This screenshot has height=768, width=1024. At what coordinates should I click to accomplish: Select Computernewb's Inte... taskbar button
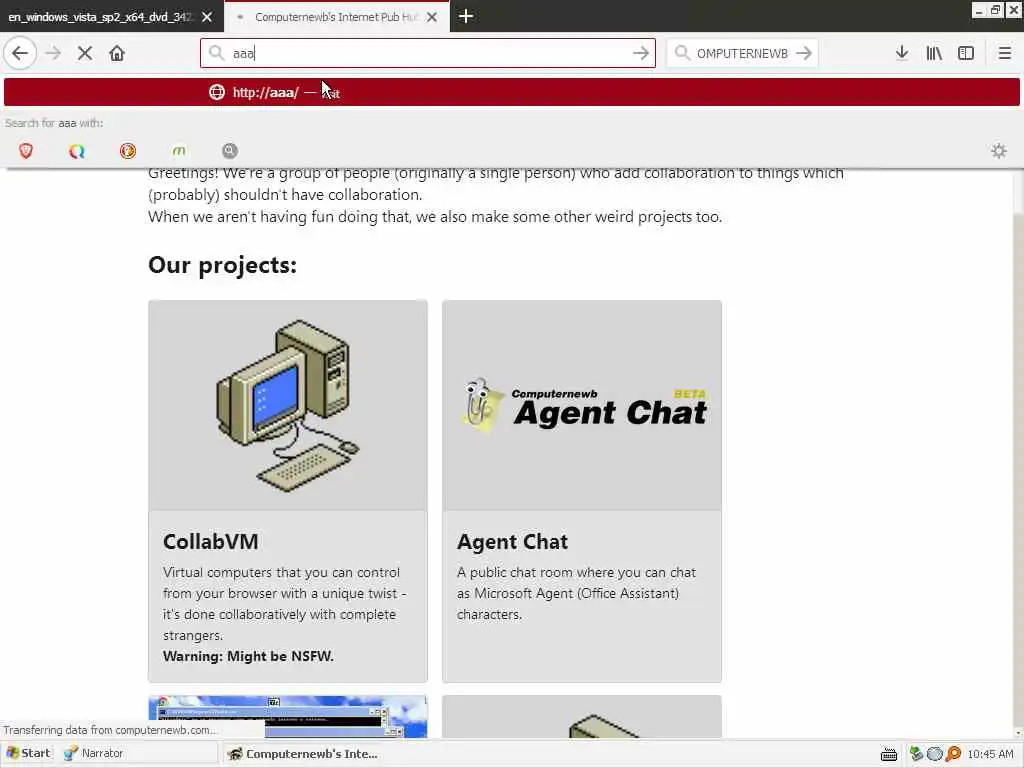click(302, 754)
